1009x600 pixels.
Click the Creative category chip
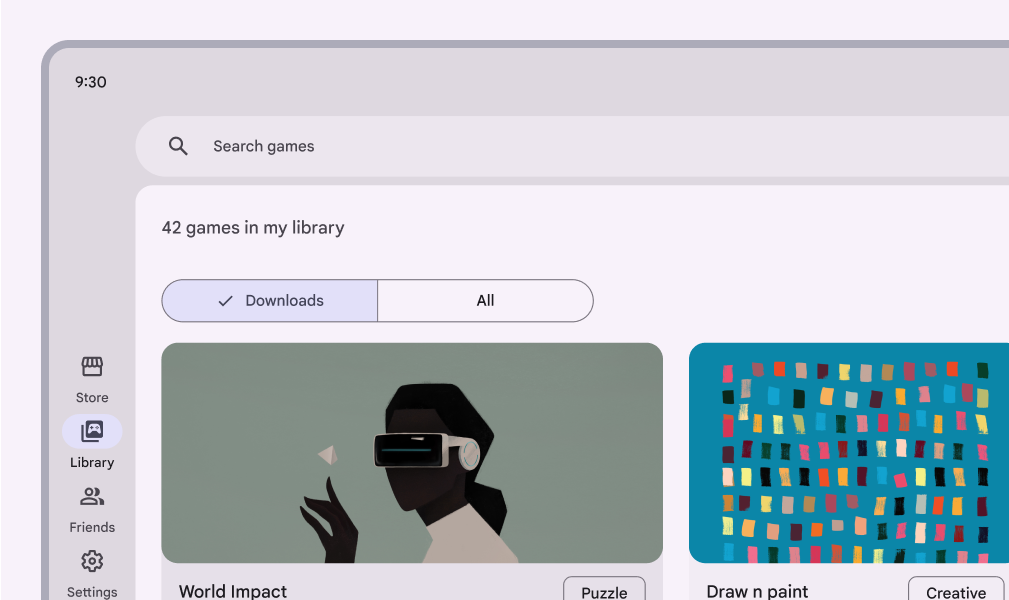(x=955, y=591)
